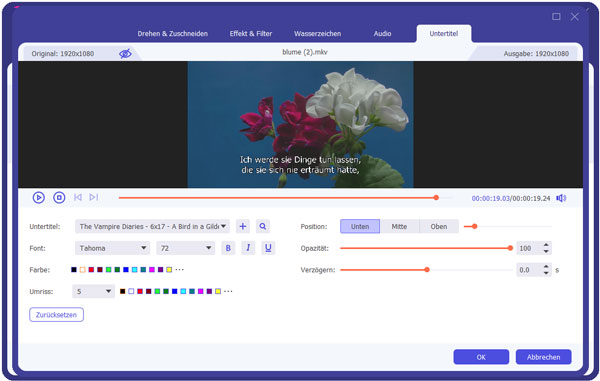The image size is (600, 381).
Task: Toggle bold subtitle text
Action: [x=228, y=248]
